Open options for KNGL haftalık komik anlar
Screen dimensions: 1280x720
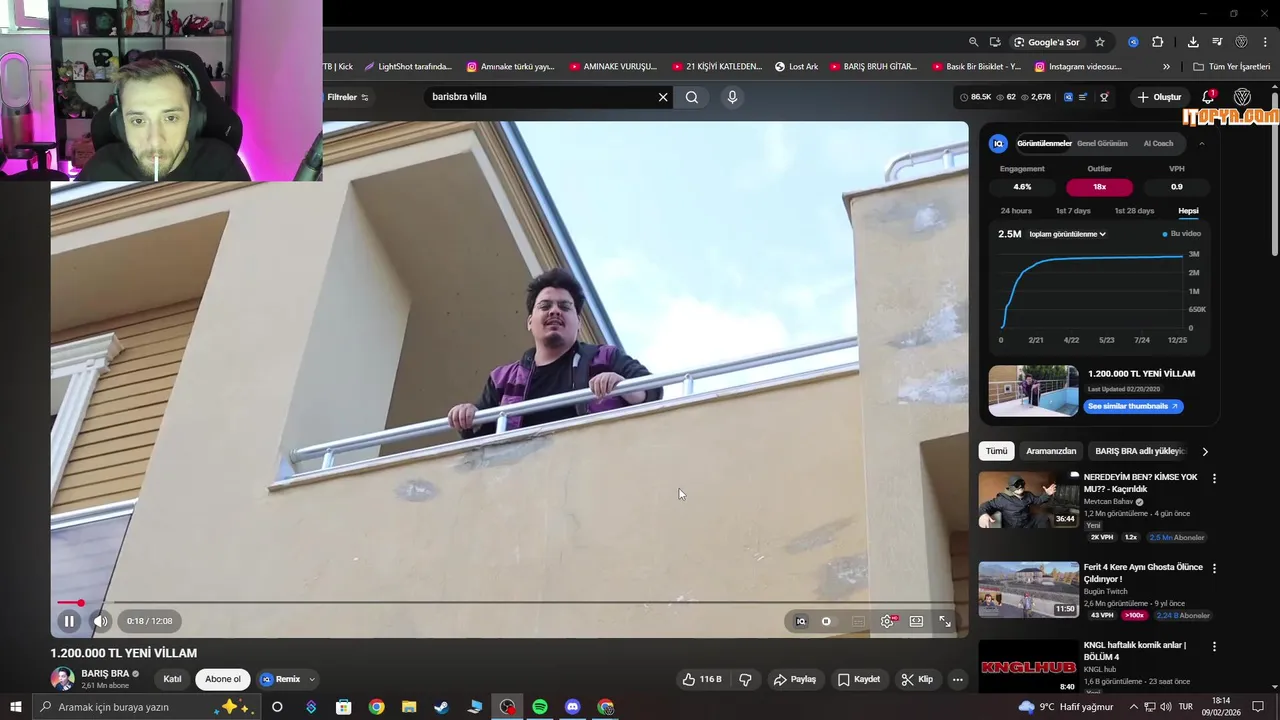pyautogui.click(x=1215, y=647)
